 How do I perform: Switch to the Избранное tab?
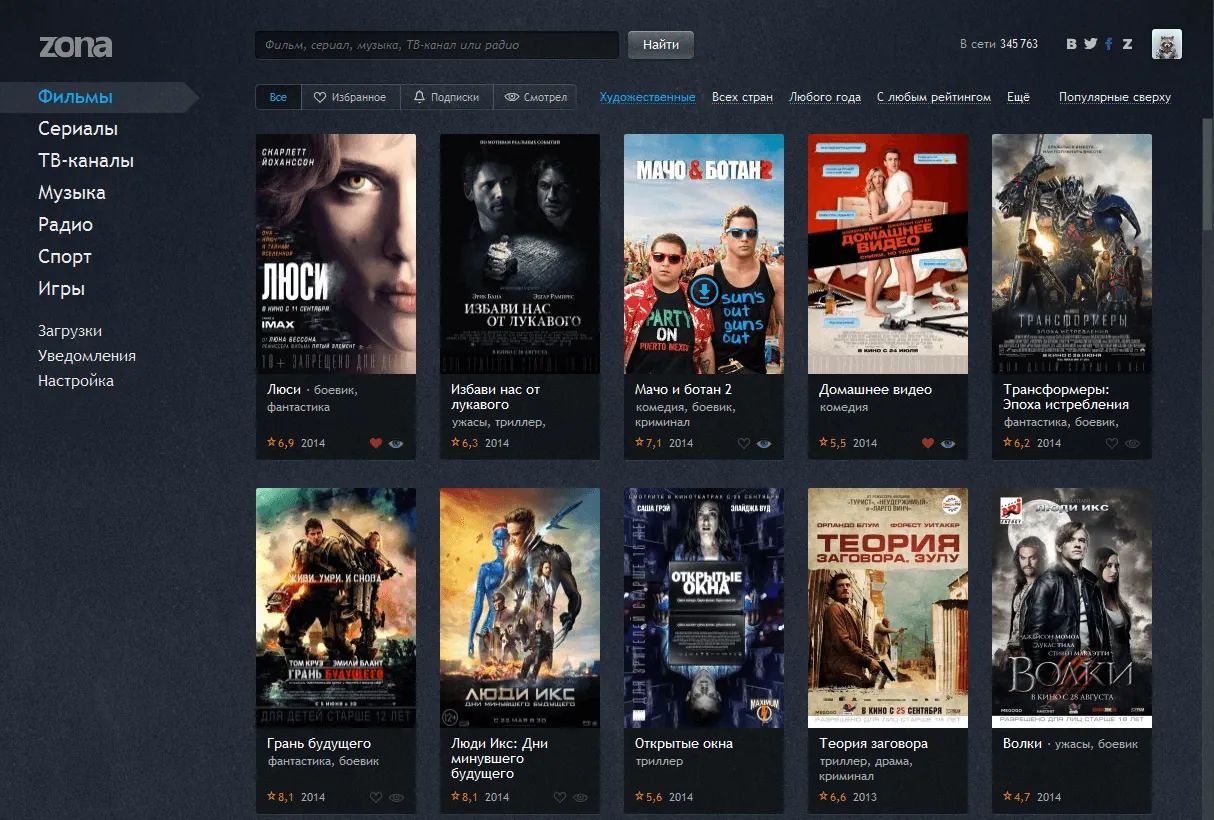350,97
